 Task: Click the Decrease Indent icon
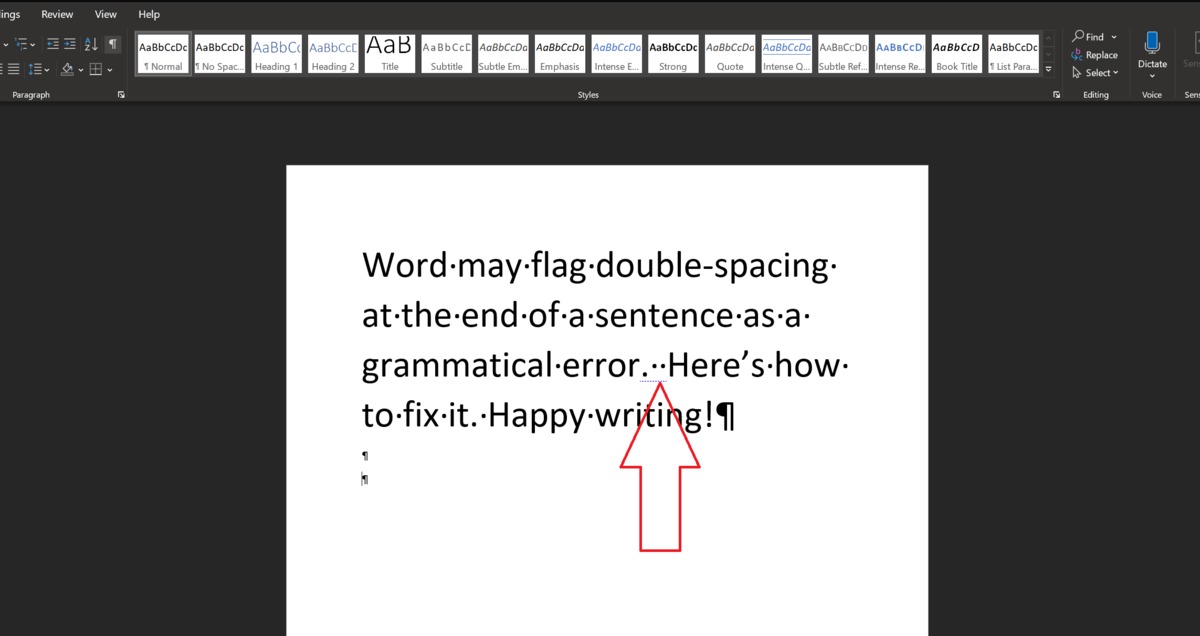[53, 44]
